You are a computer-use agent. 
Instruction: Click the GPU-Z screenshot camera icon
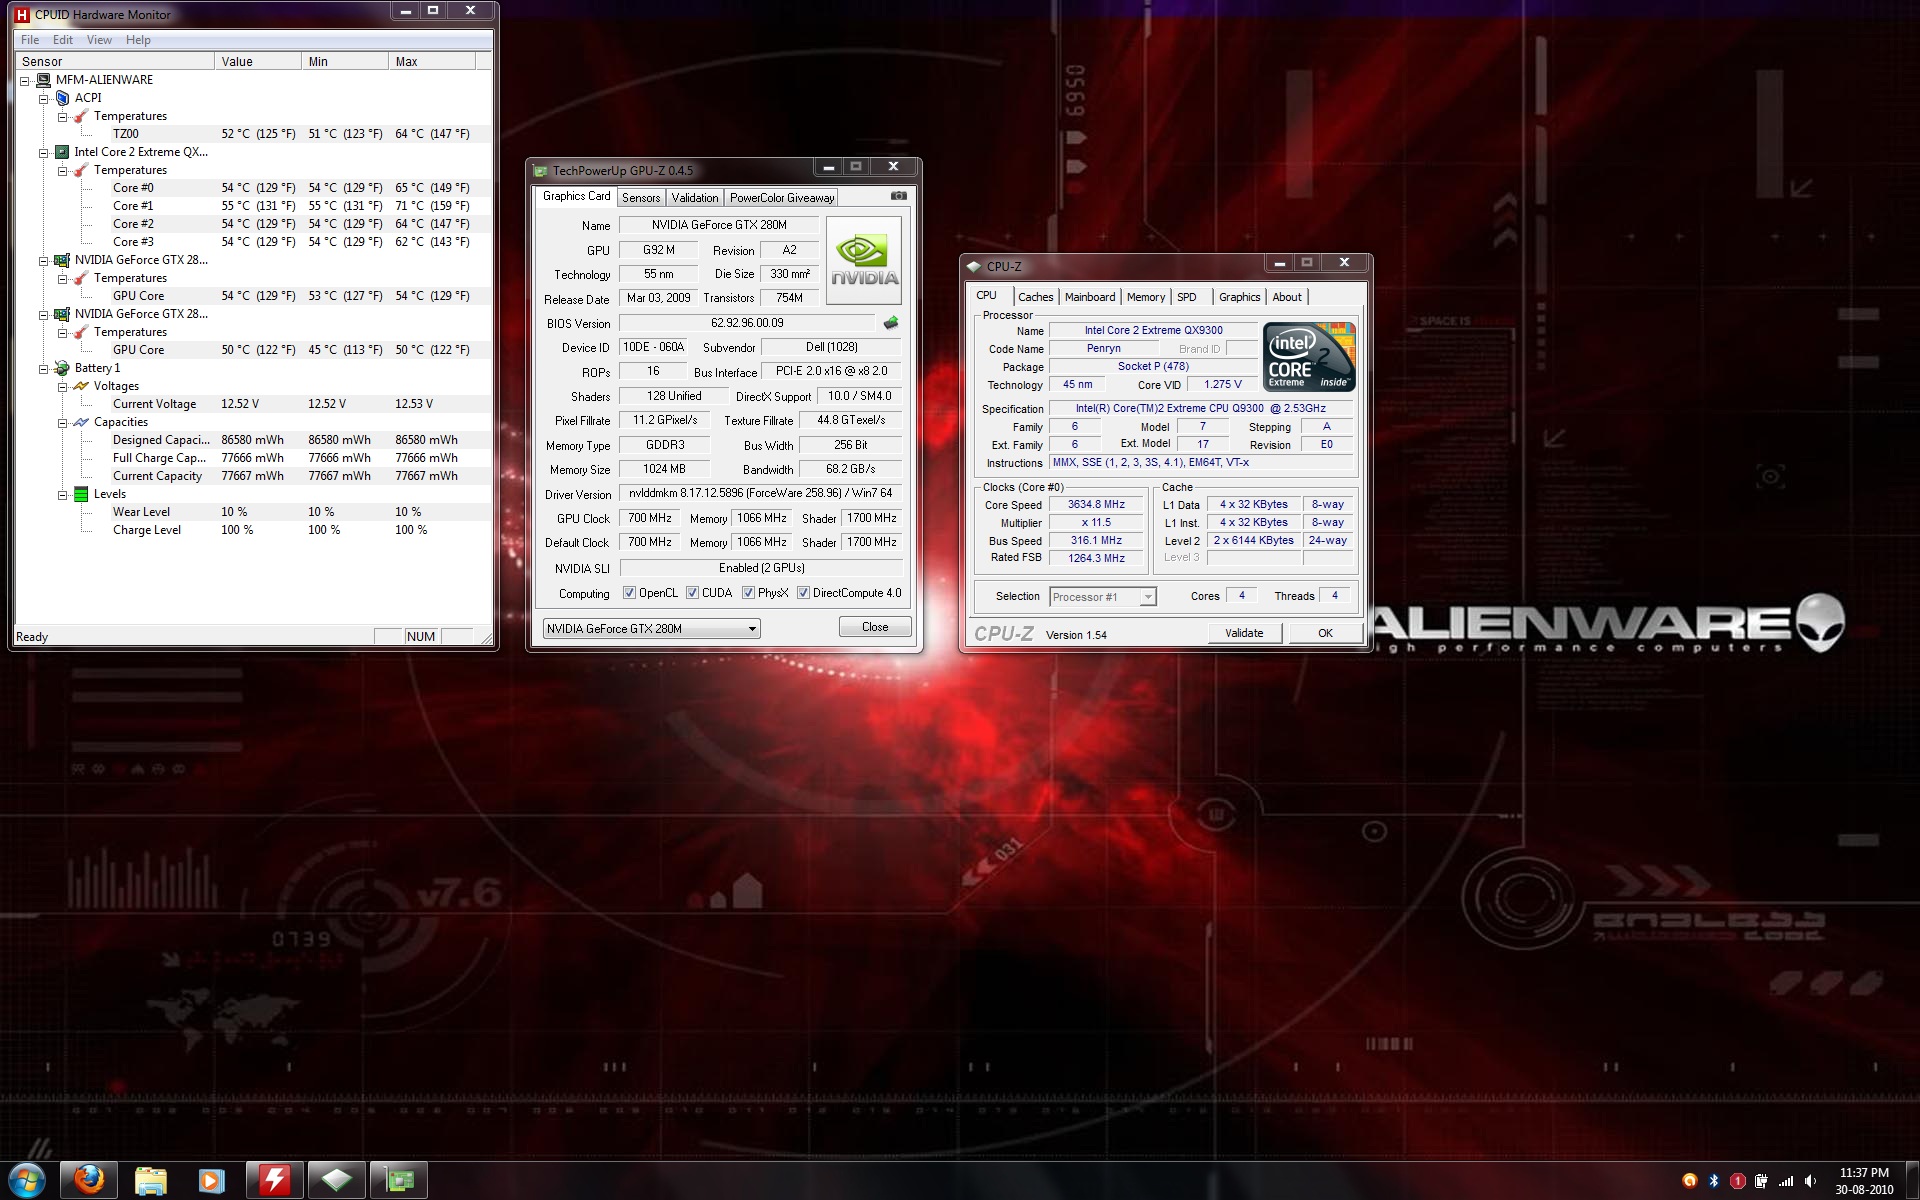(898, 196)
